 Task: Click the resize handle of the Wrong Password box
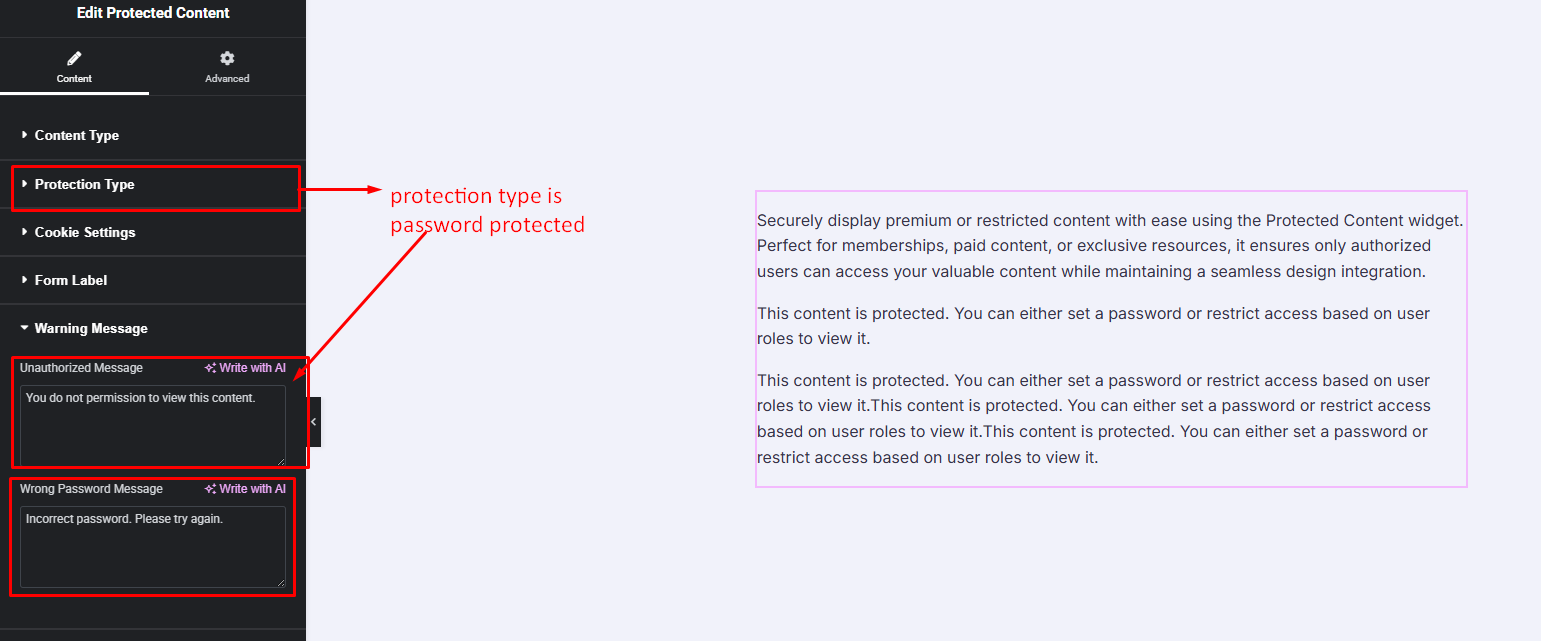[x=281, y=582]
